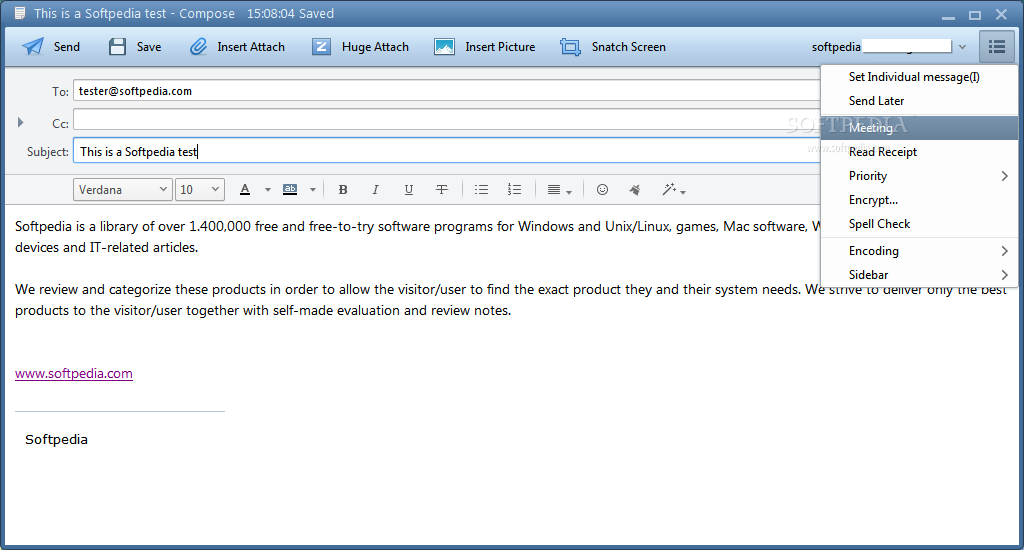Toggle underline formatting

click(x=409, y=189)
